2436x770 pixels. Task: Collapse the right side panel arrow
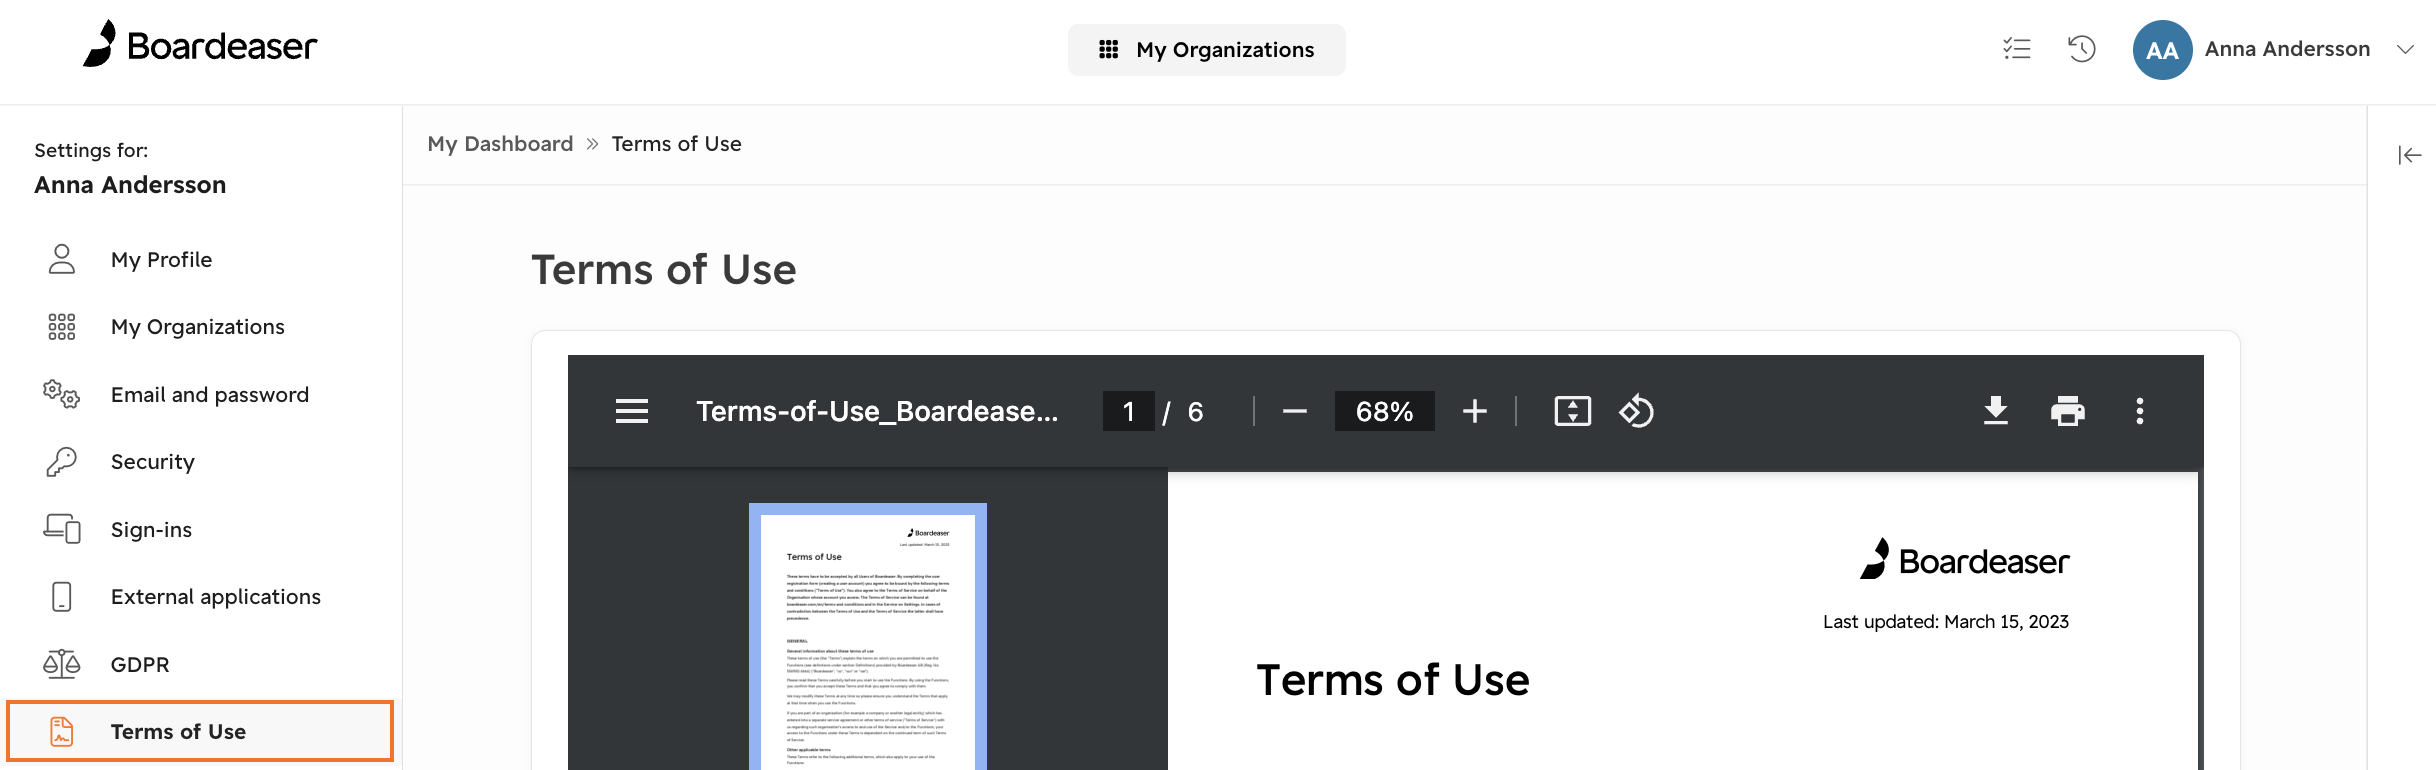tap(2410, 155)
